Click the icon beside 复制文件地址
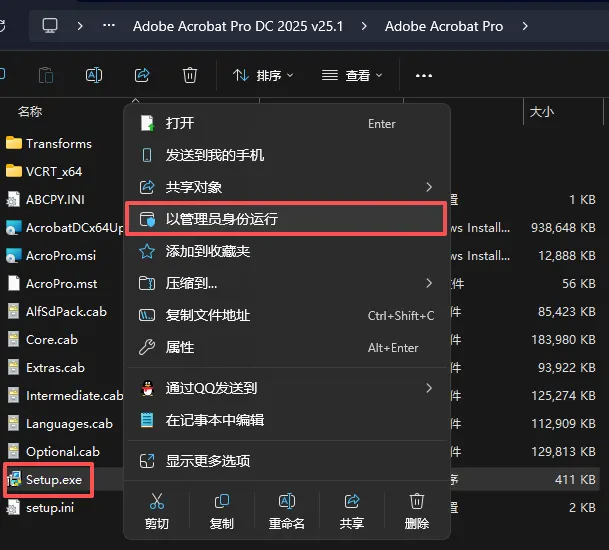Image resolution: width=609 pixels, height=550 pixels. pos(147,315)
